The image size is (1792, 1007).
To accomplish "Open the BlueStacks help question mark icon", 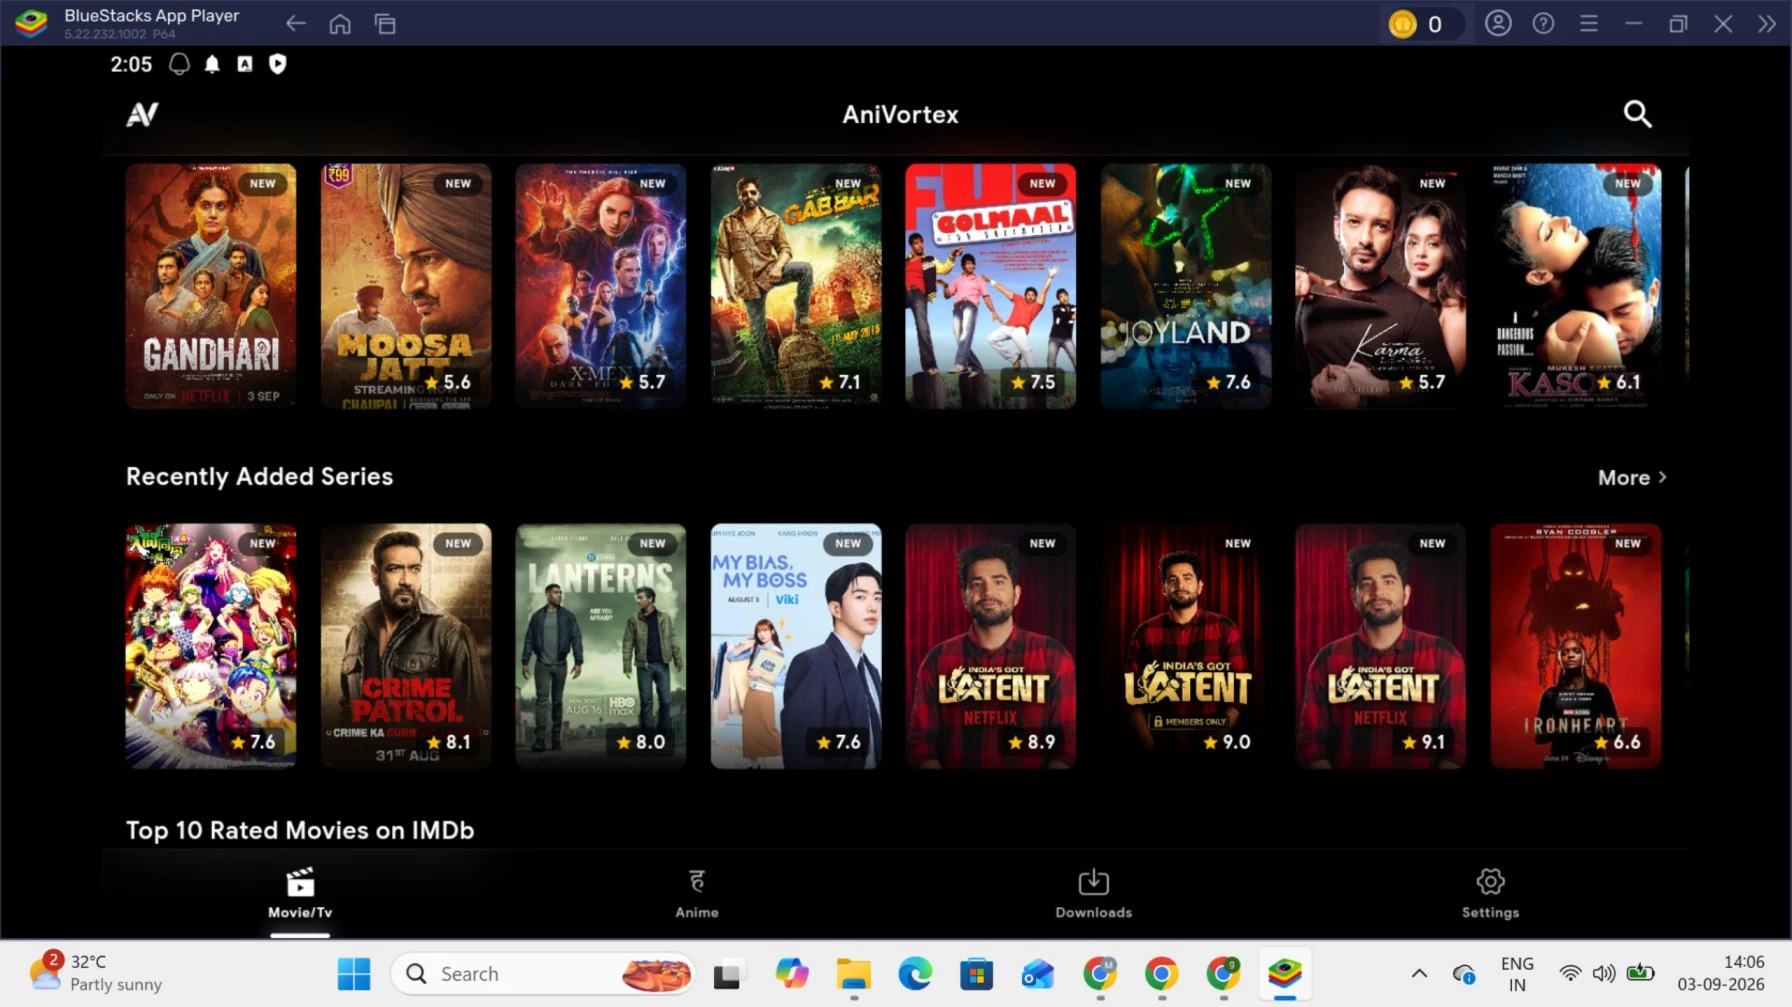I will pyautogui.click(x=1543, y=23).
